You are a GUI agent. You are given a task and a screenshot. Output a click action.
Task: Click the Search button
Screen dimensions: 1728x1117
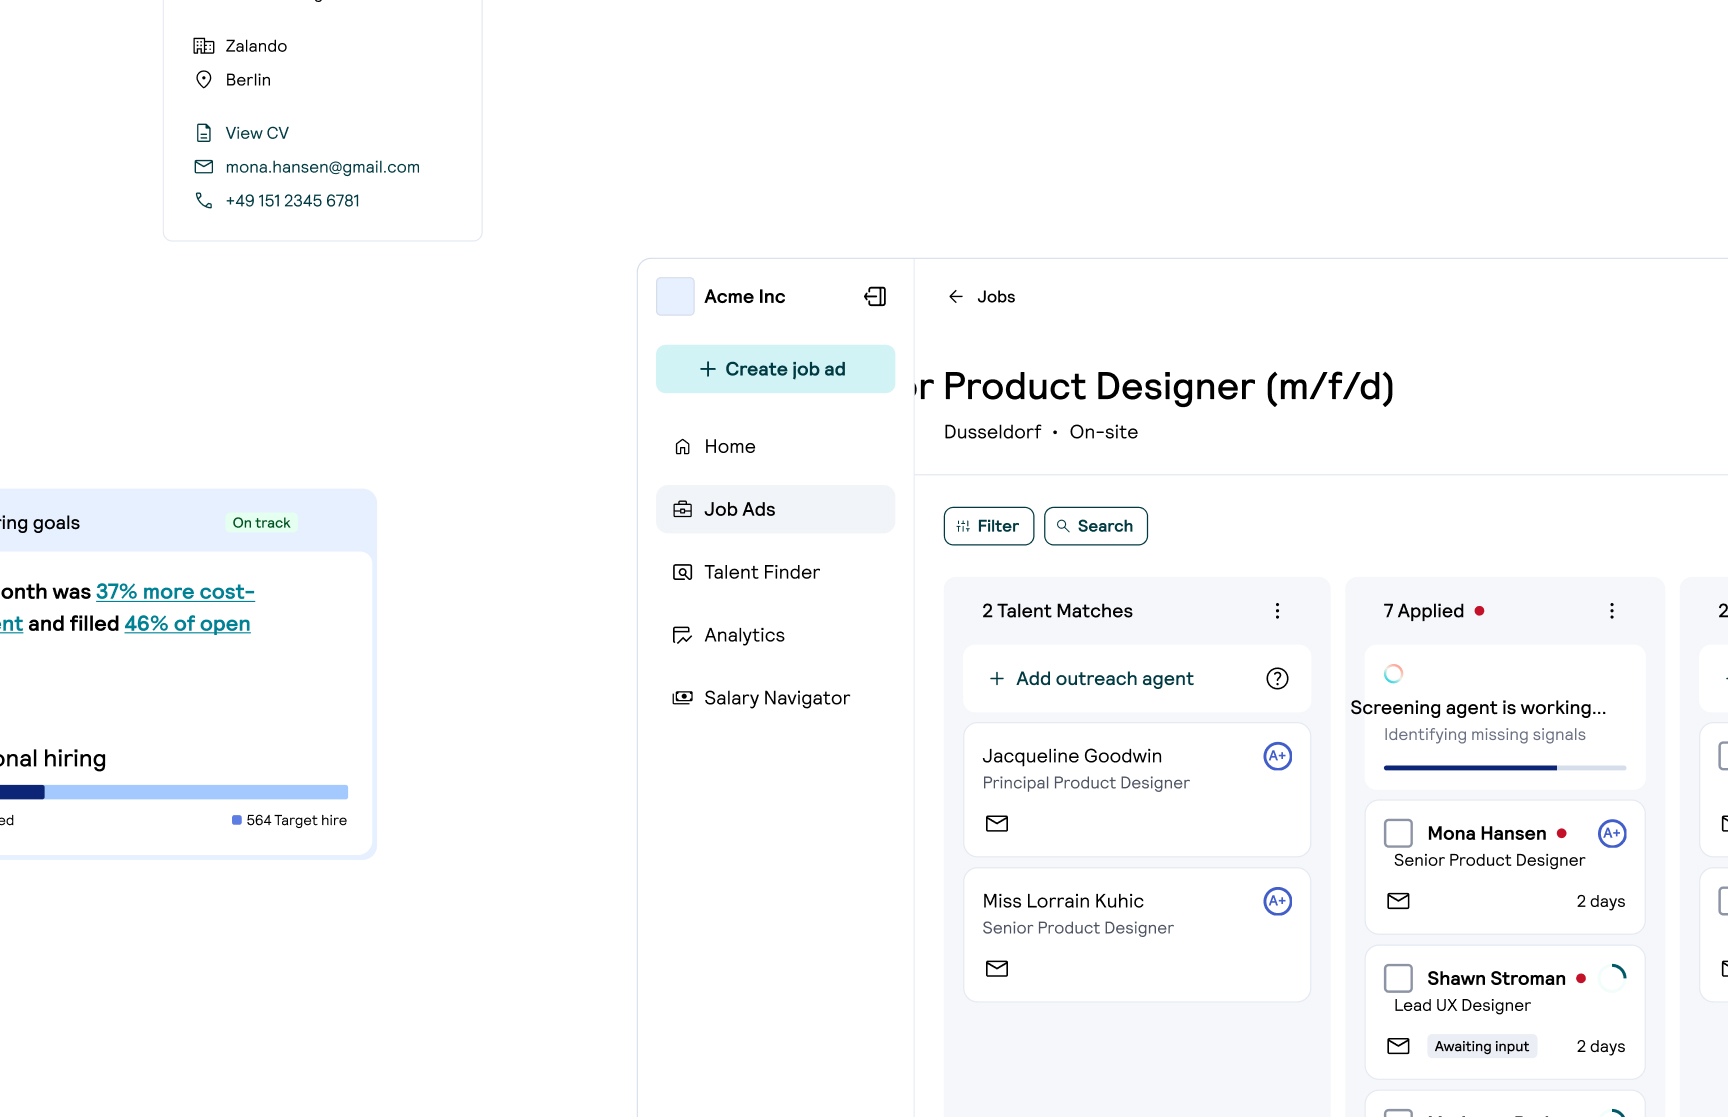pyautogui.click(x=1096, y=526)
